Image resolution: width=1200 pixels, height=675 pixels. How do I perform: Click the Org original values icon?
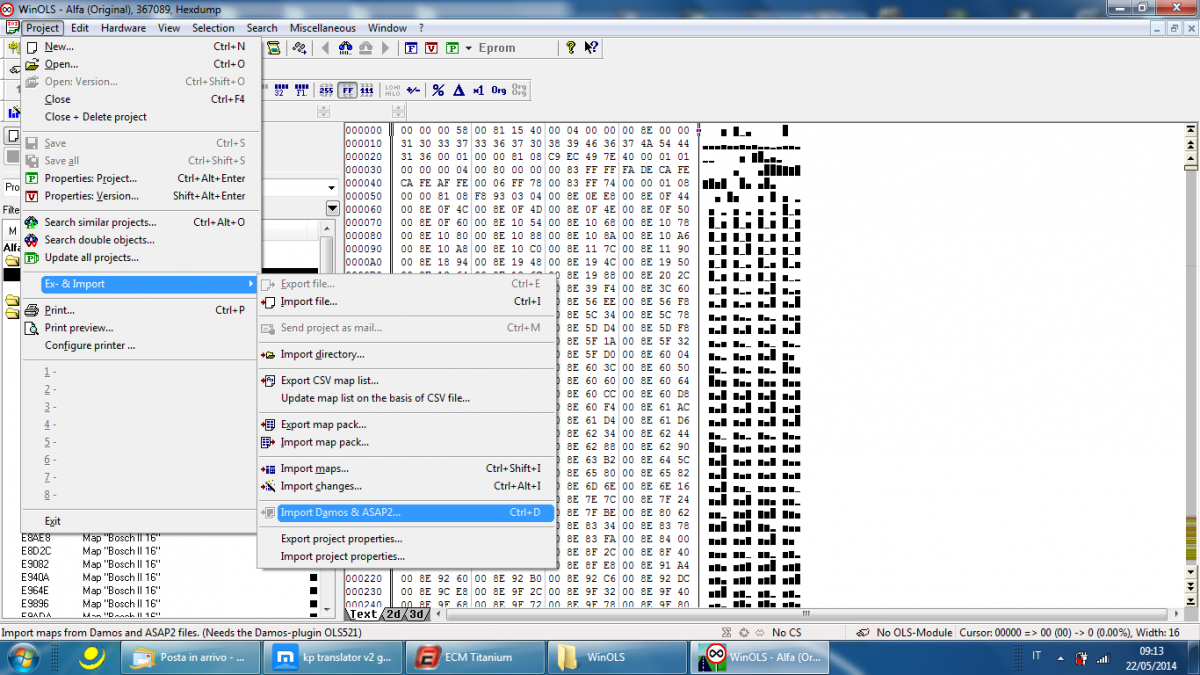click(x=498, y=90)
